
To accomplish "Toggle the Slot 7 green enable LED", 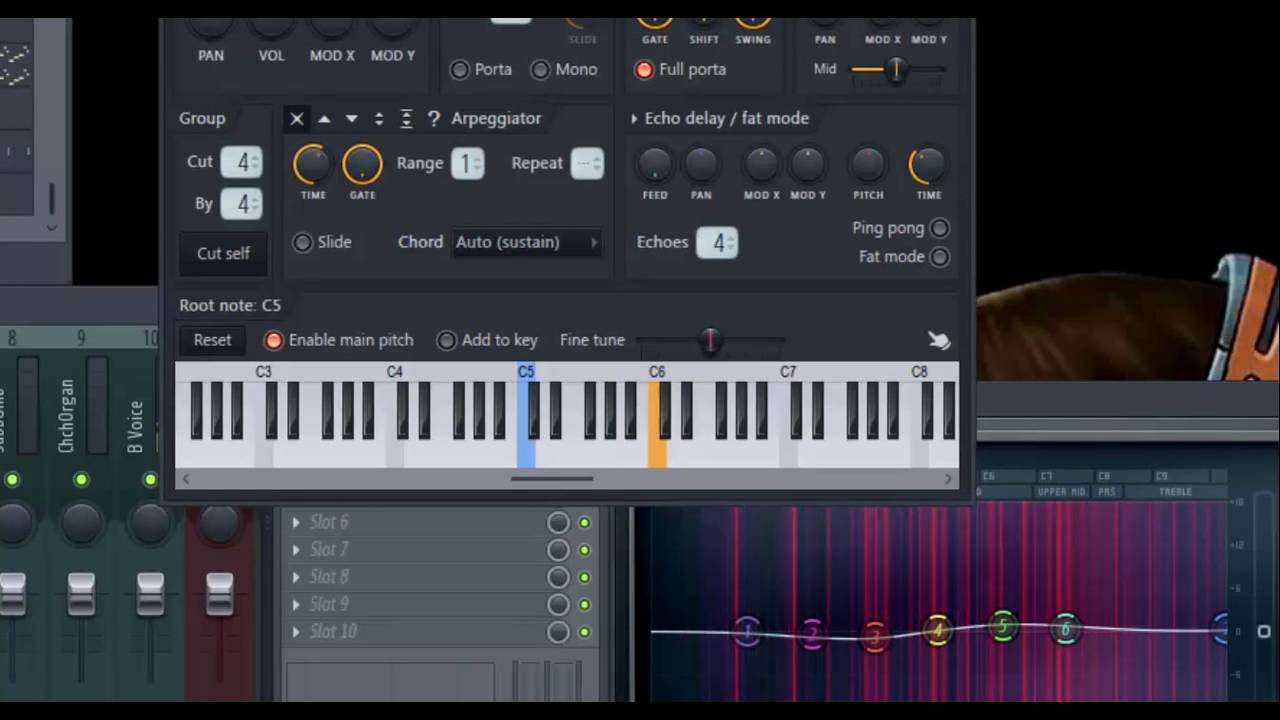I will (585, 550).
